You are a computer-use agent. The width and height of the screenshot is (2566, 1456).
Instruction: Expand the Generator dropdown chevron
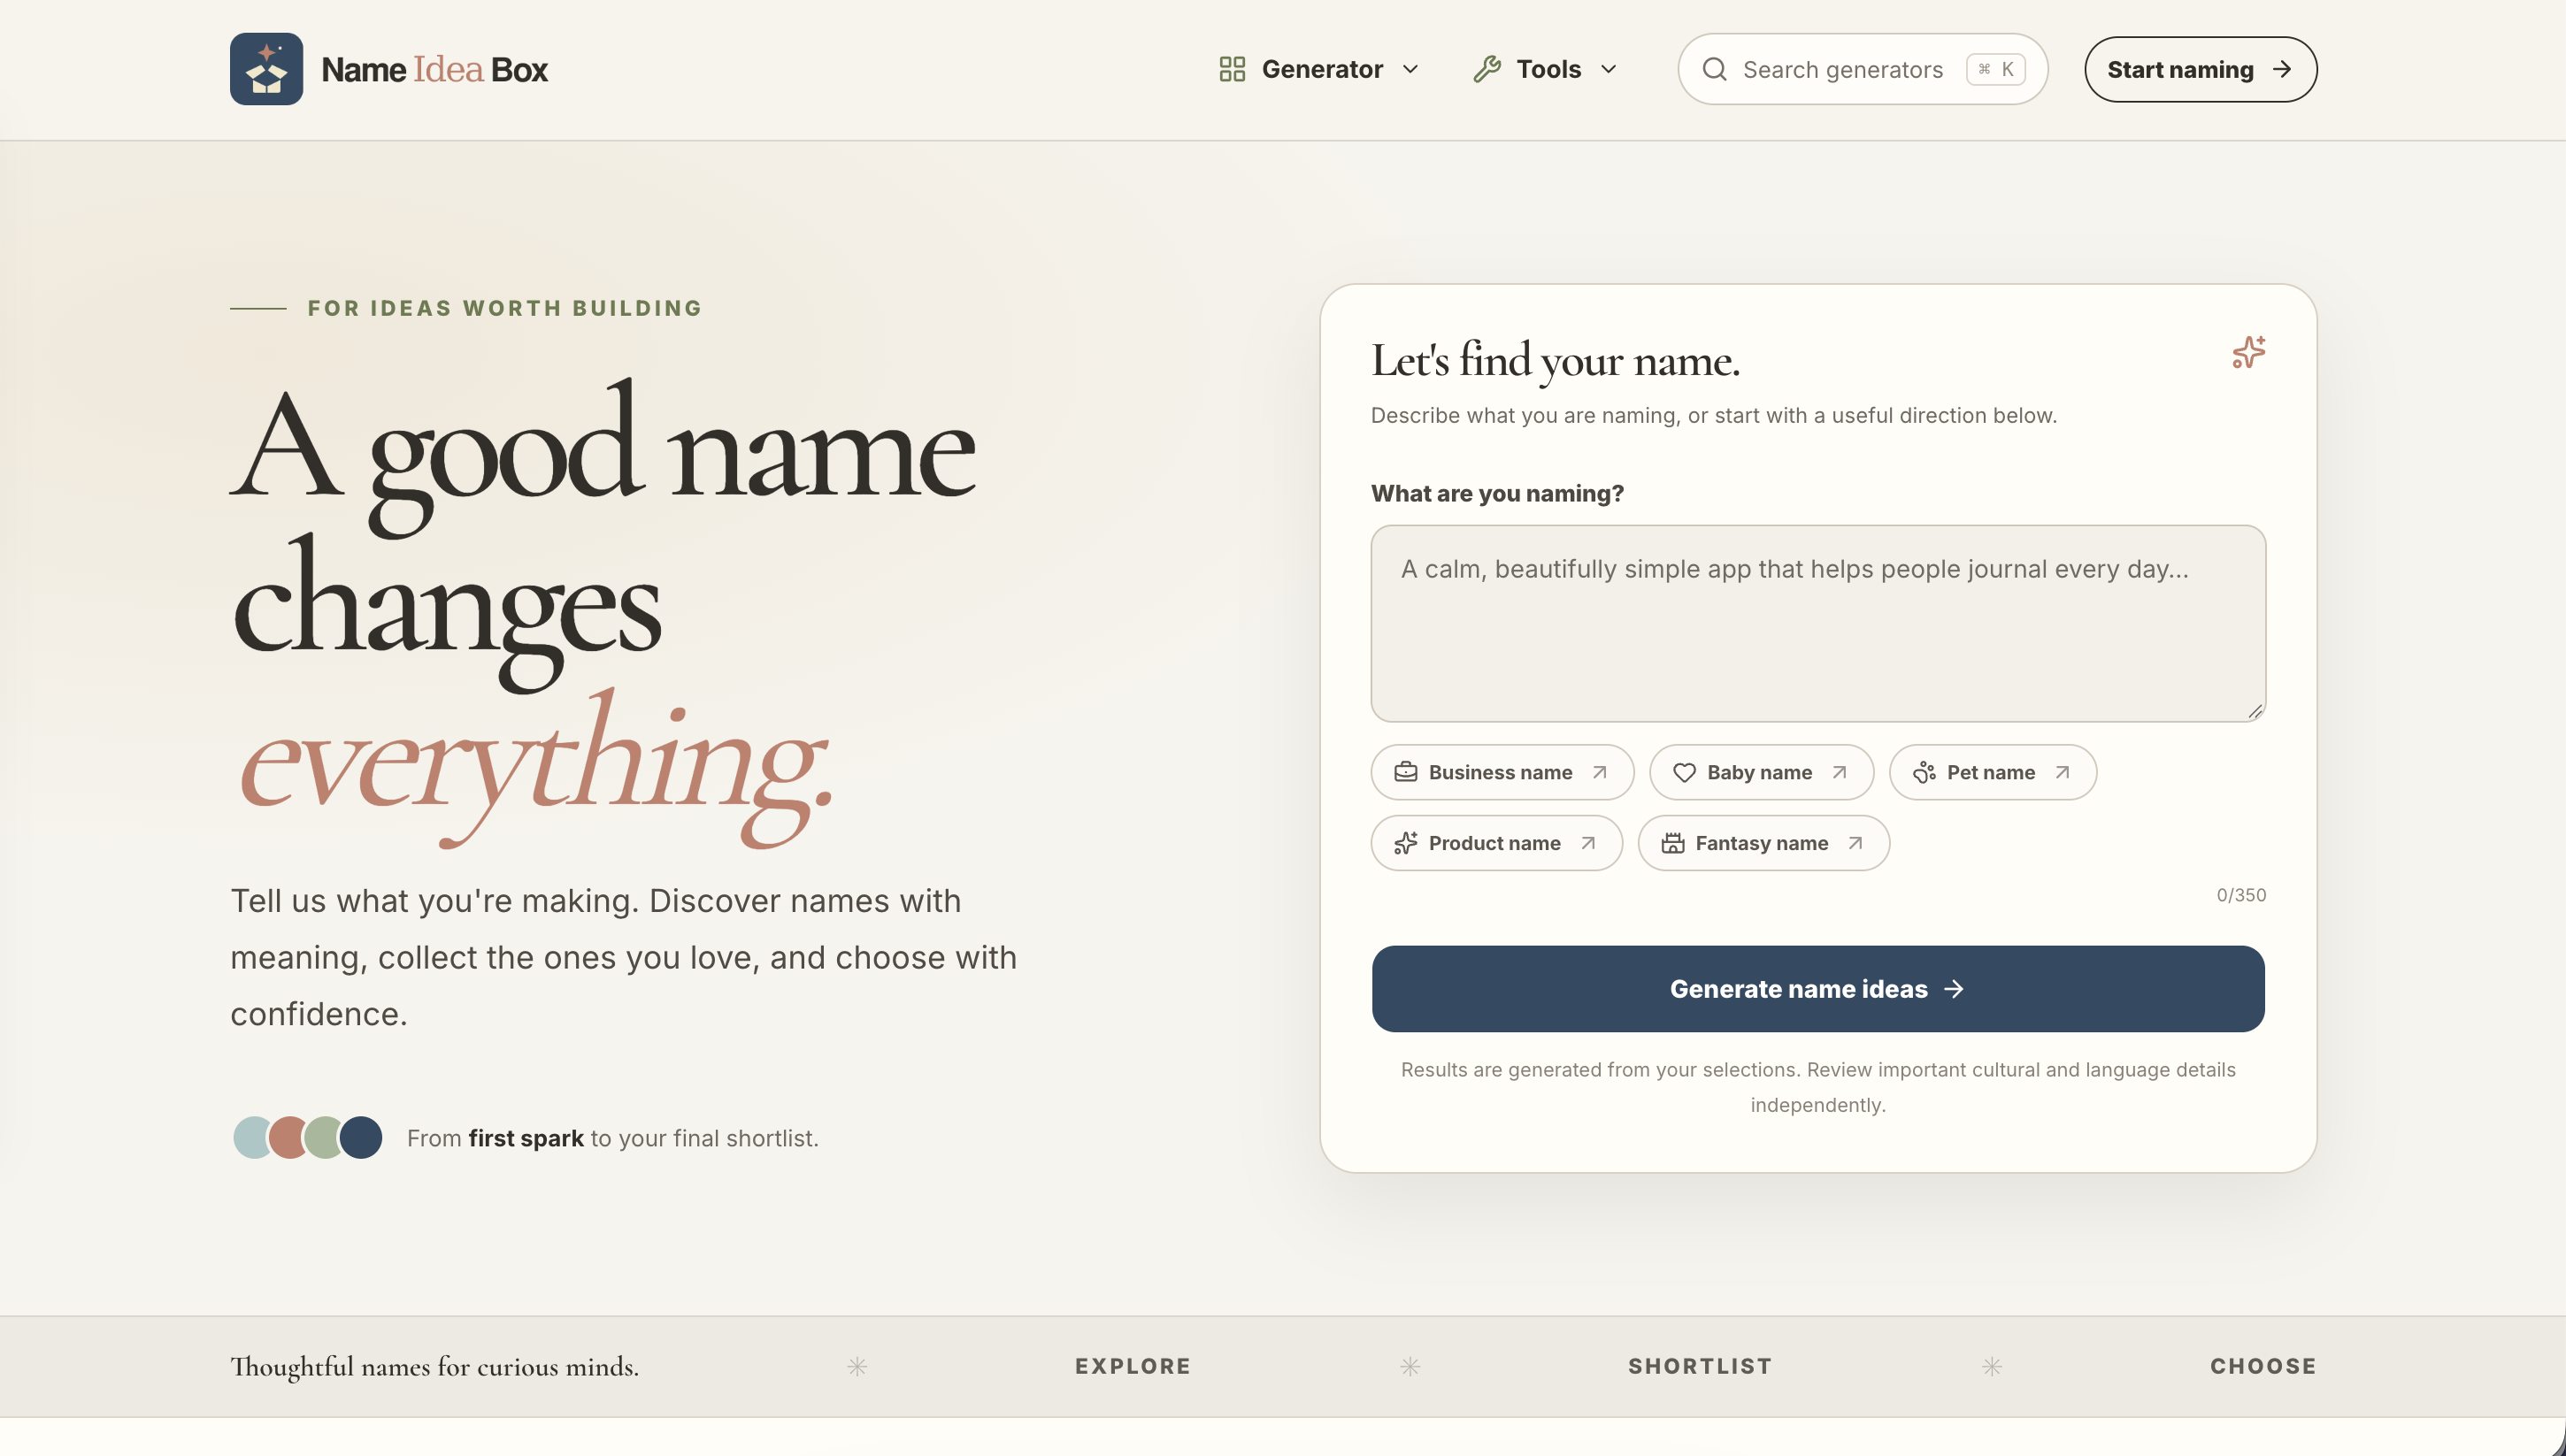1411,69
